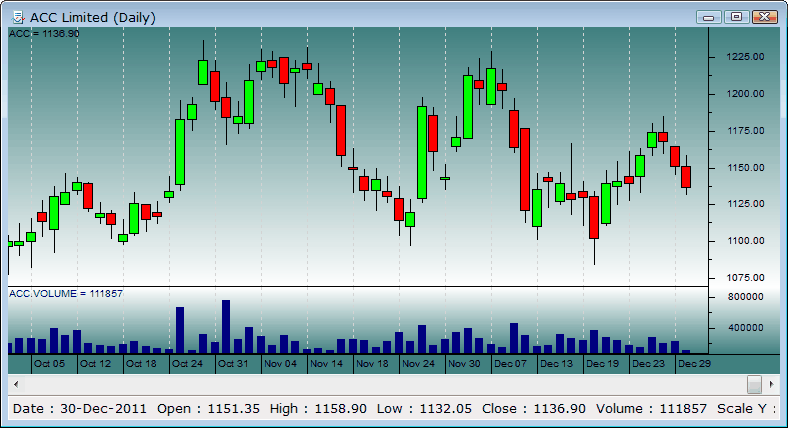Click the scrollbar left arrow
Screen dimensions: 788x428
point(15,384)
